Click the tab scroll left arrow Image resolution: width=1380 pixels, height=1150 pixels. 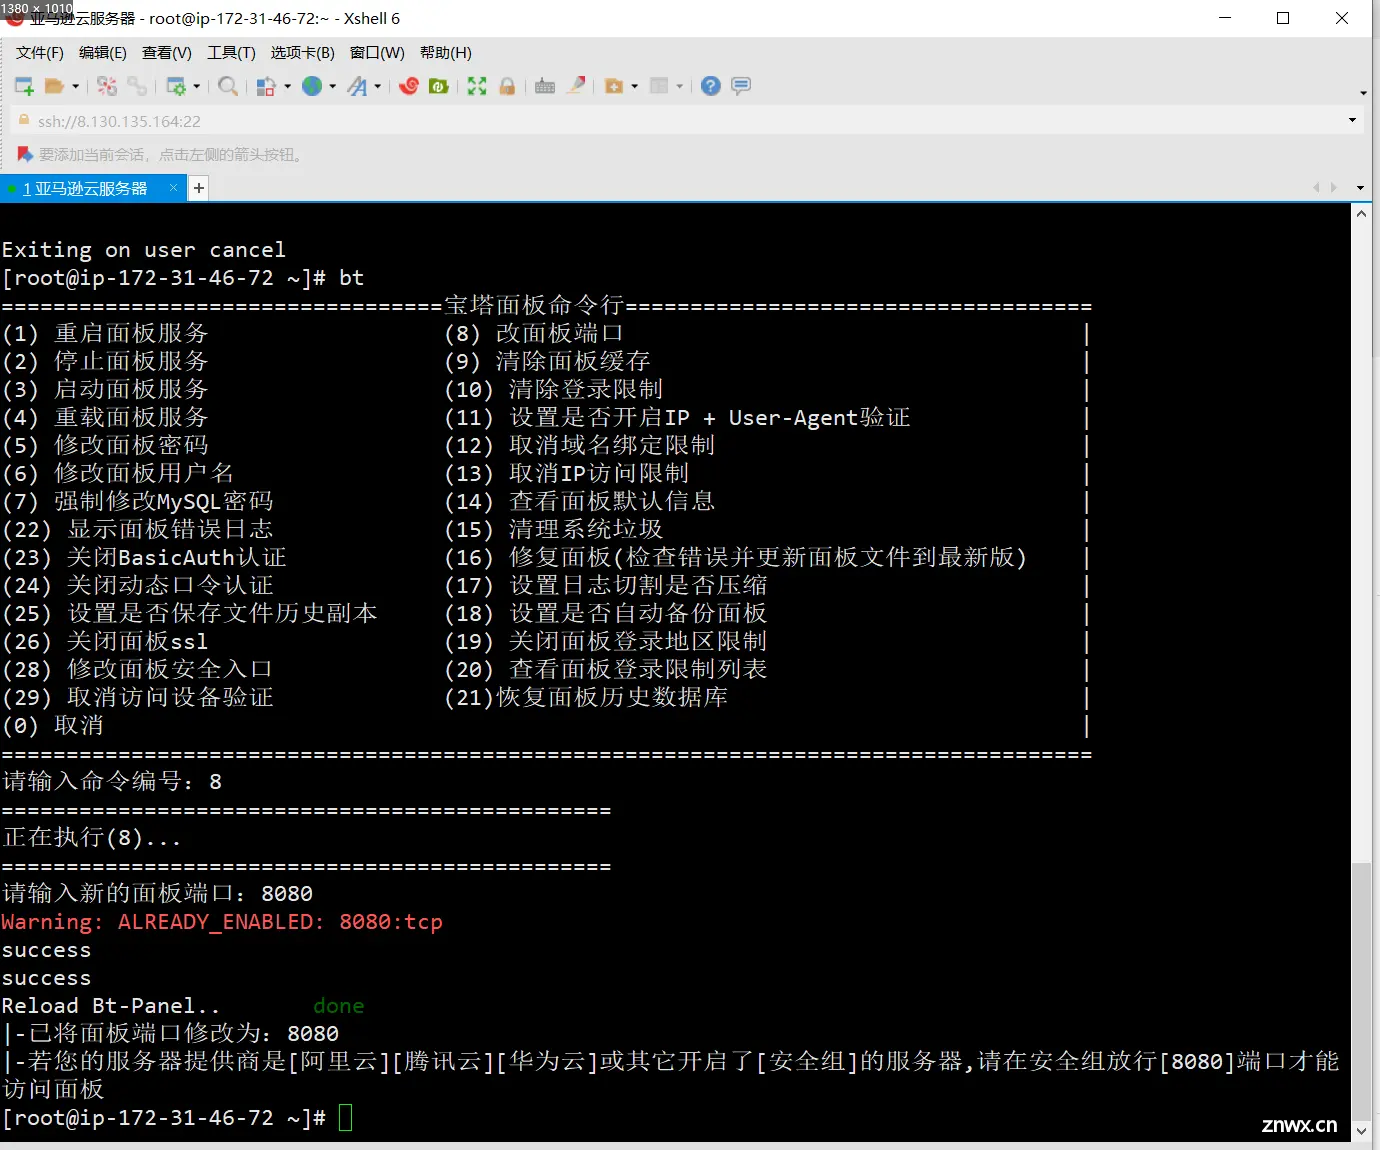(1316, 188)
